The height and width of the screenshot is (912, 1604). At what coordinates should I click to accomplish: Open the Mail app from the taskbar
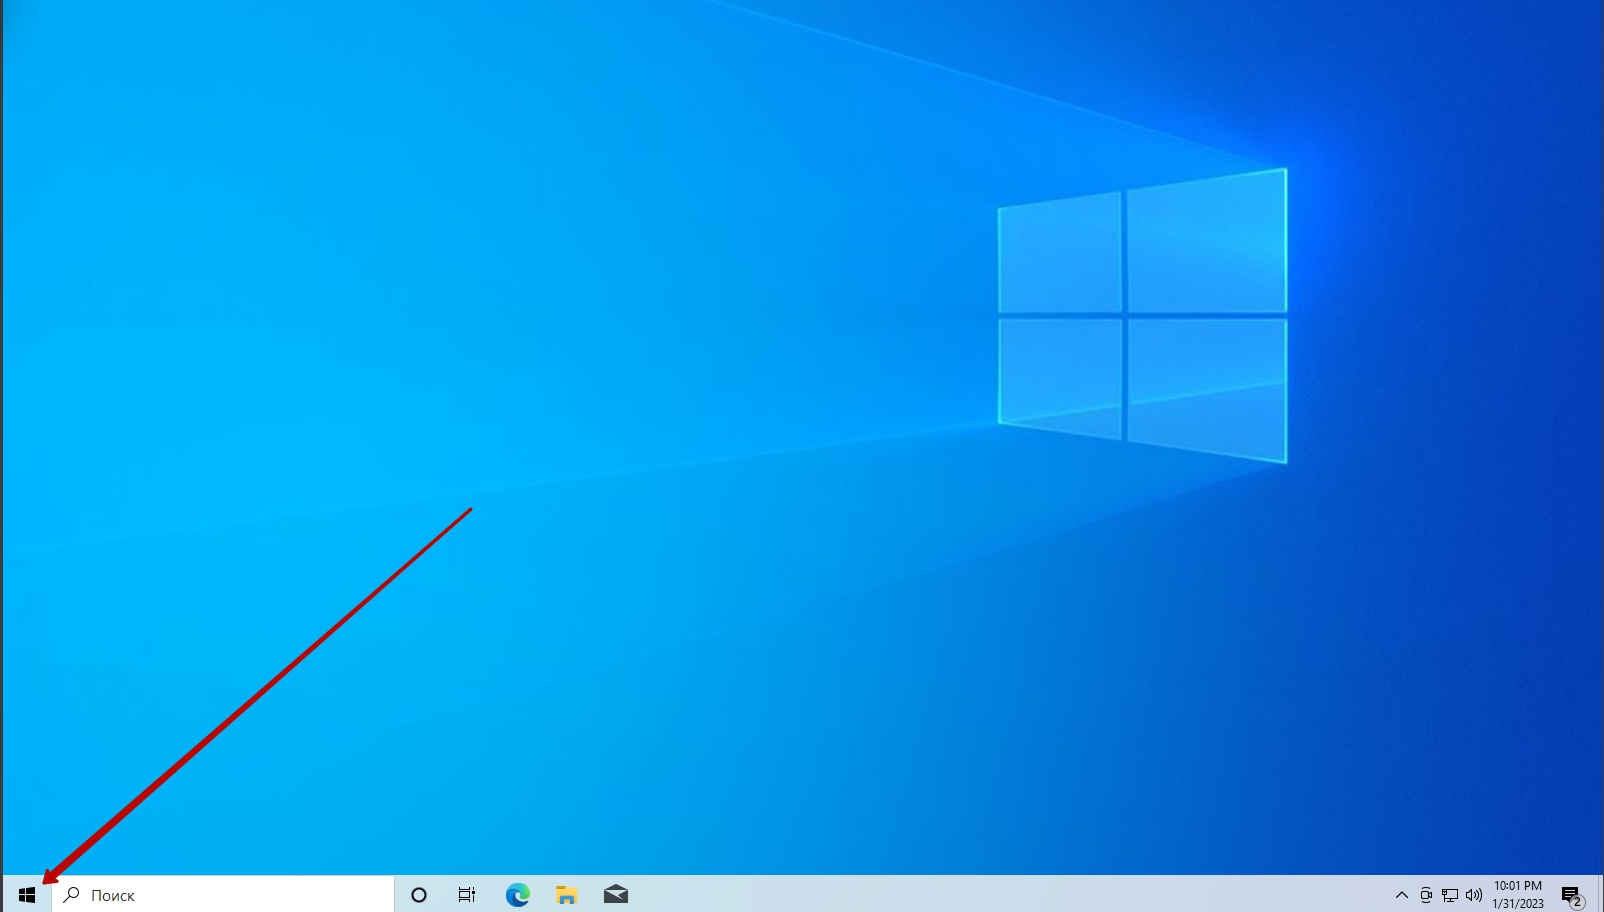[616, 895]
